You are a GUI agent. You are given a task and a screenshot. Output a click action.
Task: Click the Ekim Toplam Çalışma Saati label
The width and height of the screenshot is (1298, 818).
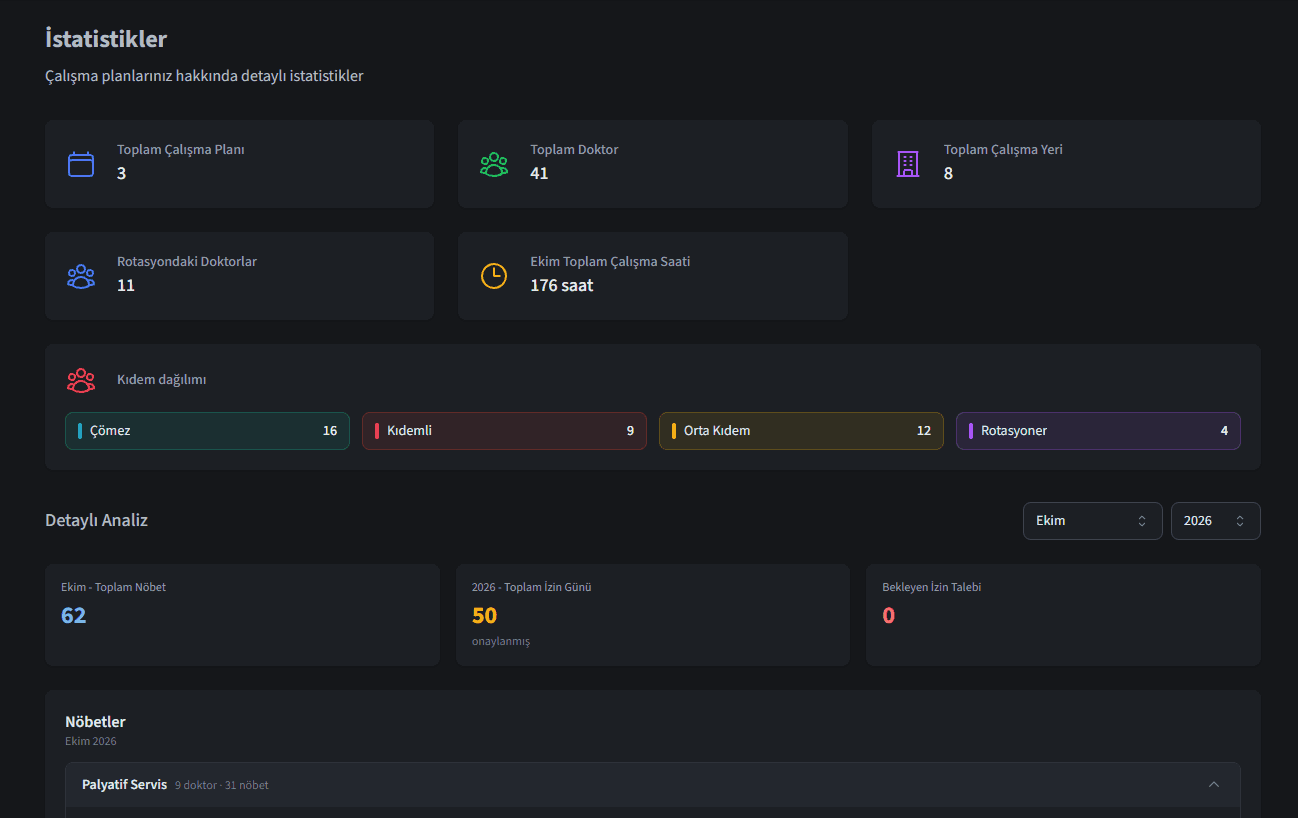610,261
